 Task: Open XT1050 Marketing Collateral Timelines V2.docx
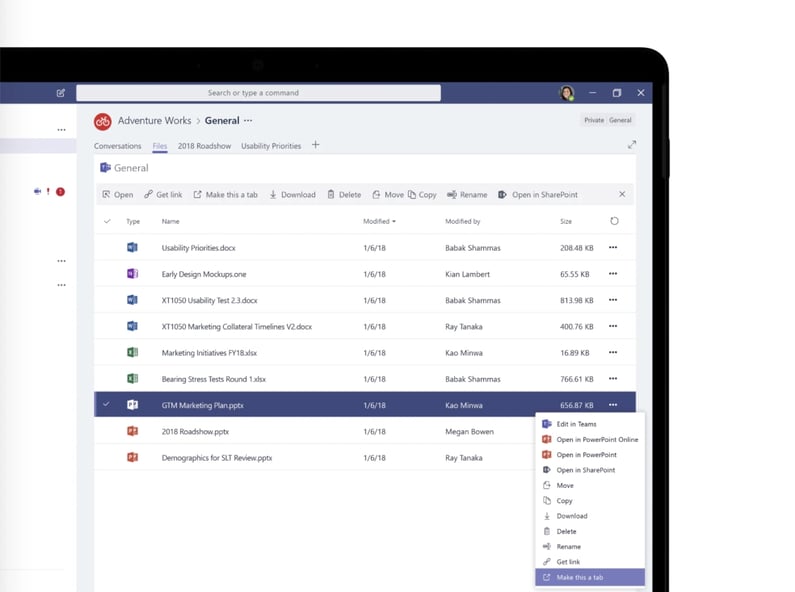pyautogui.click(x=237, y=327)
